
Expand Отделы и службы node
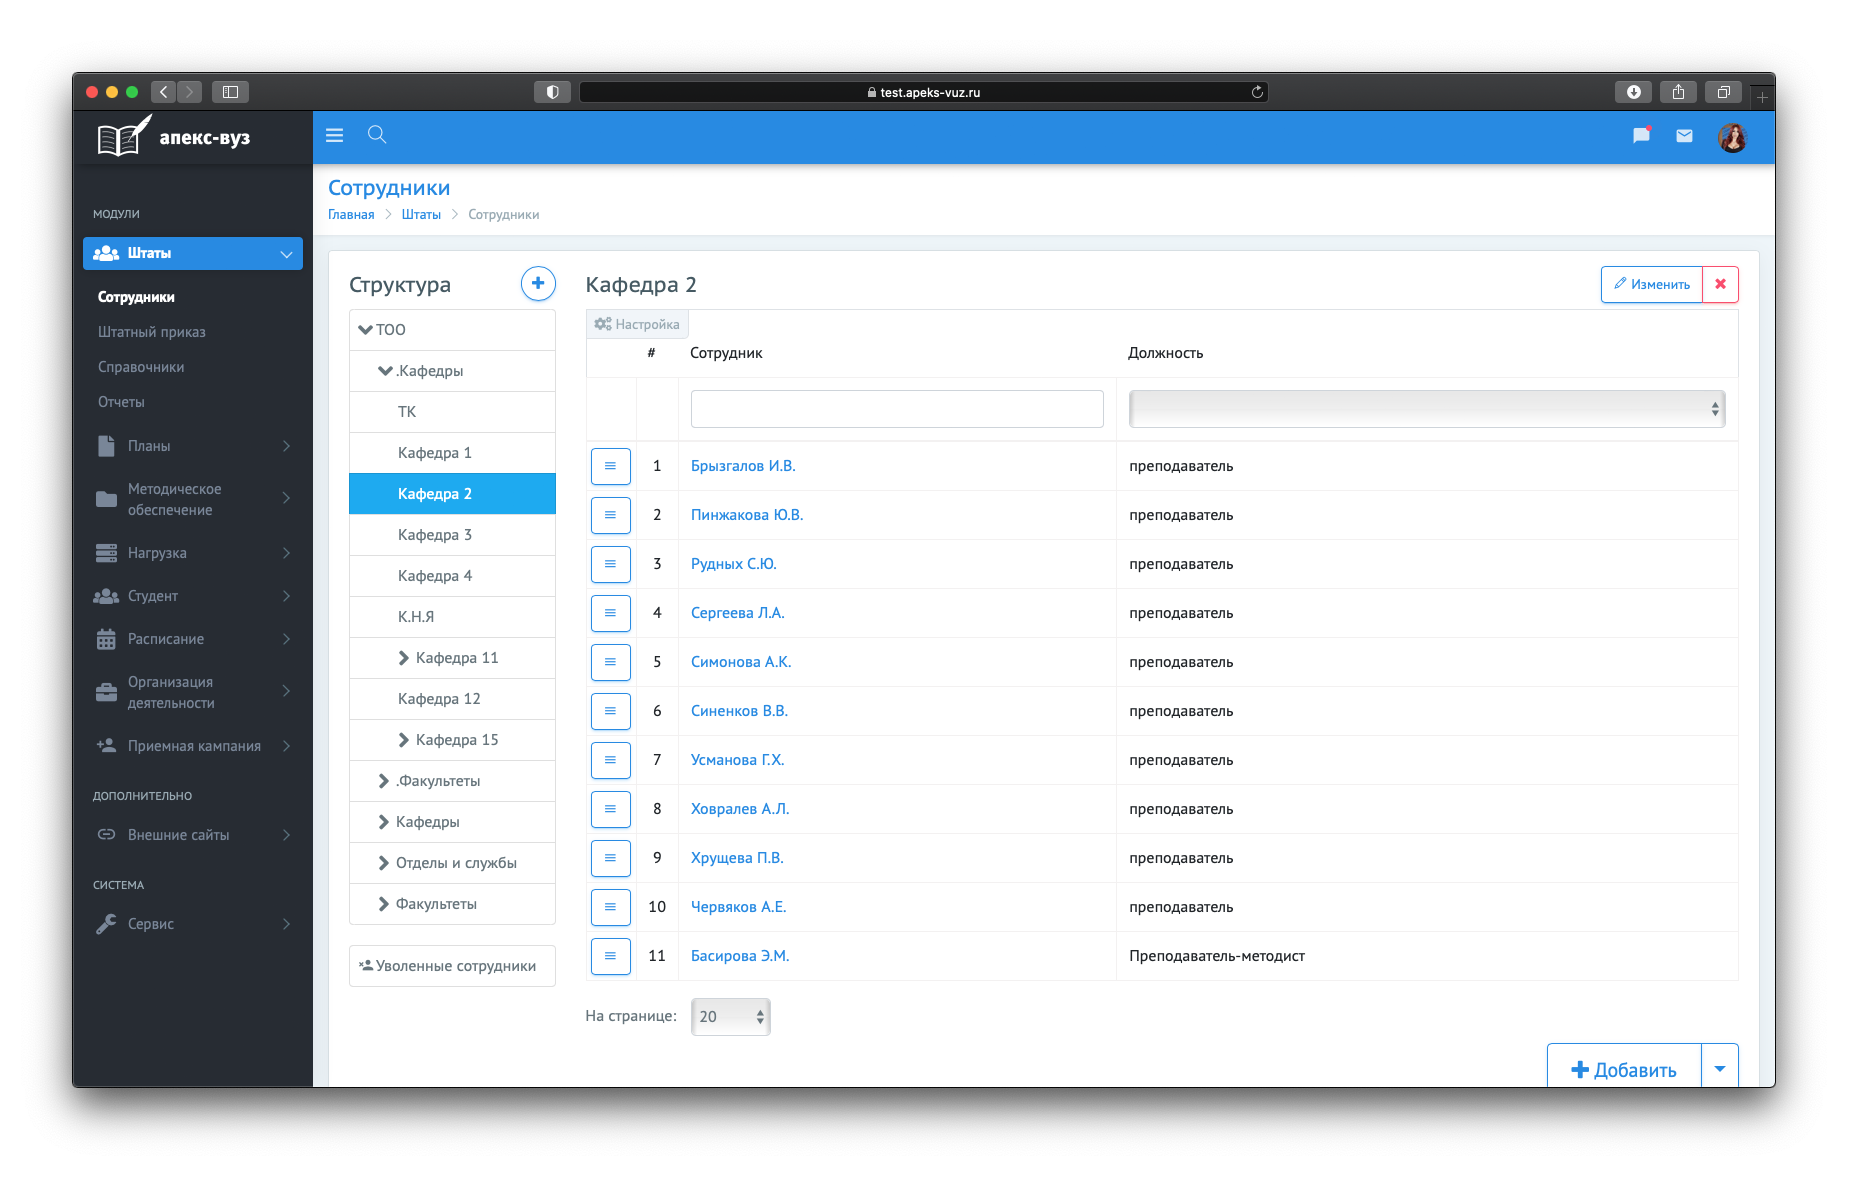(383, 863)
